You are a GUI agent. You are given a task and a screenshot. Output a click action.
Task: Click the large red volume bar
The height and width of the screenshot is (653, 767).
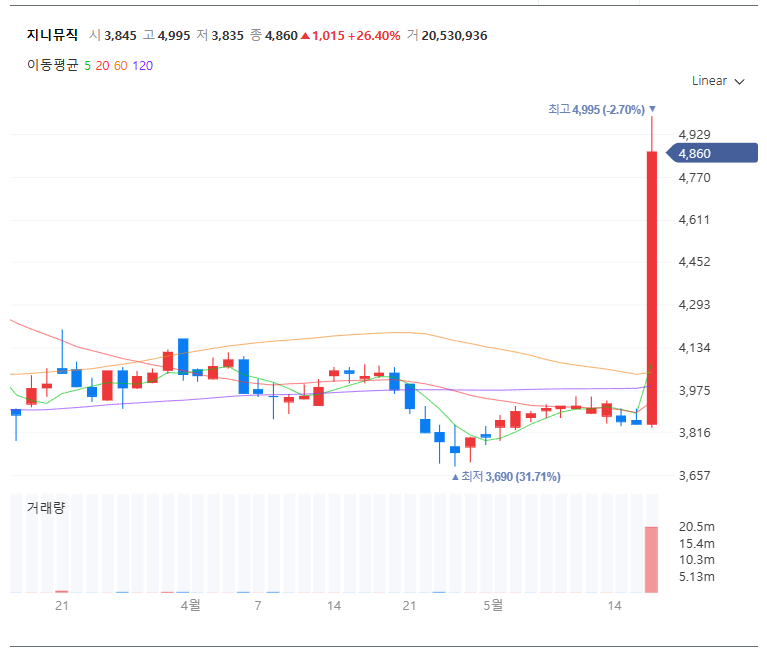(651, 560)
